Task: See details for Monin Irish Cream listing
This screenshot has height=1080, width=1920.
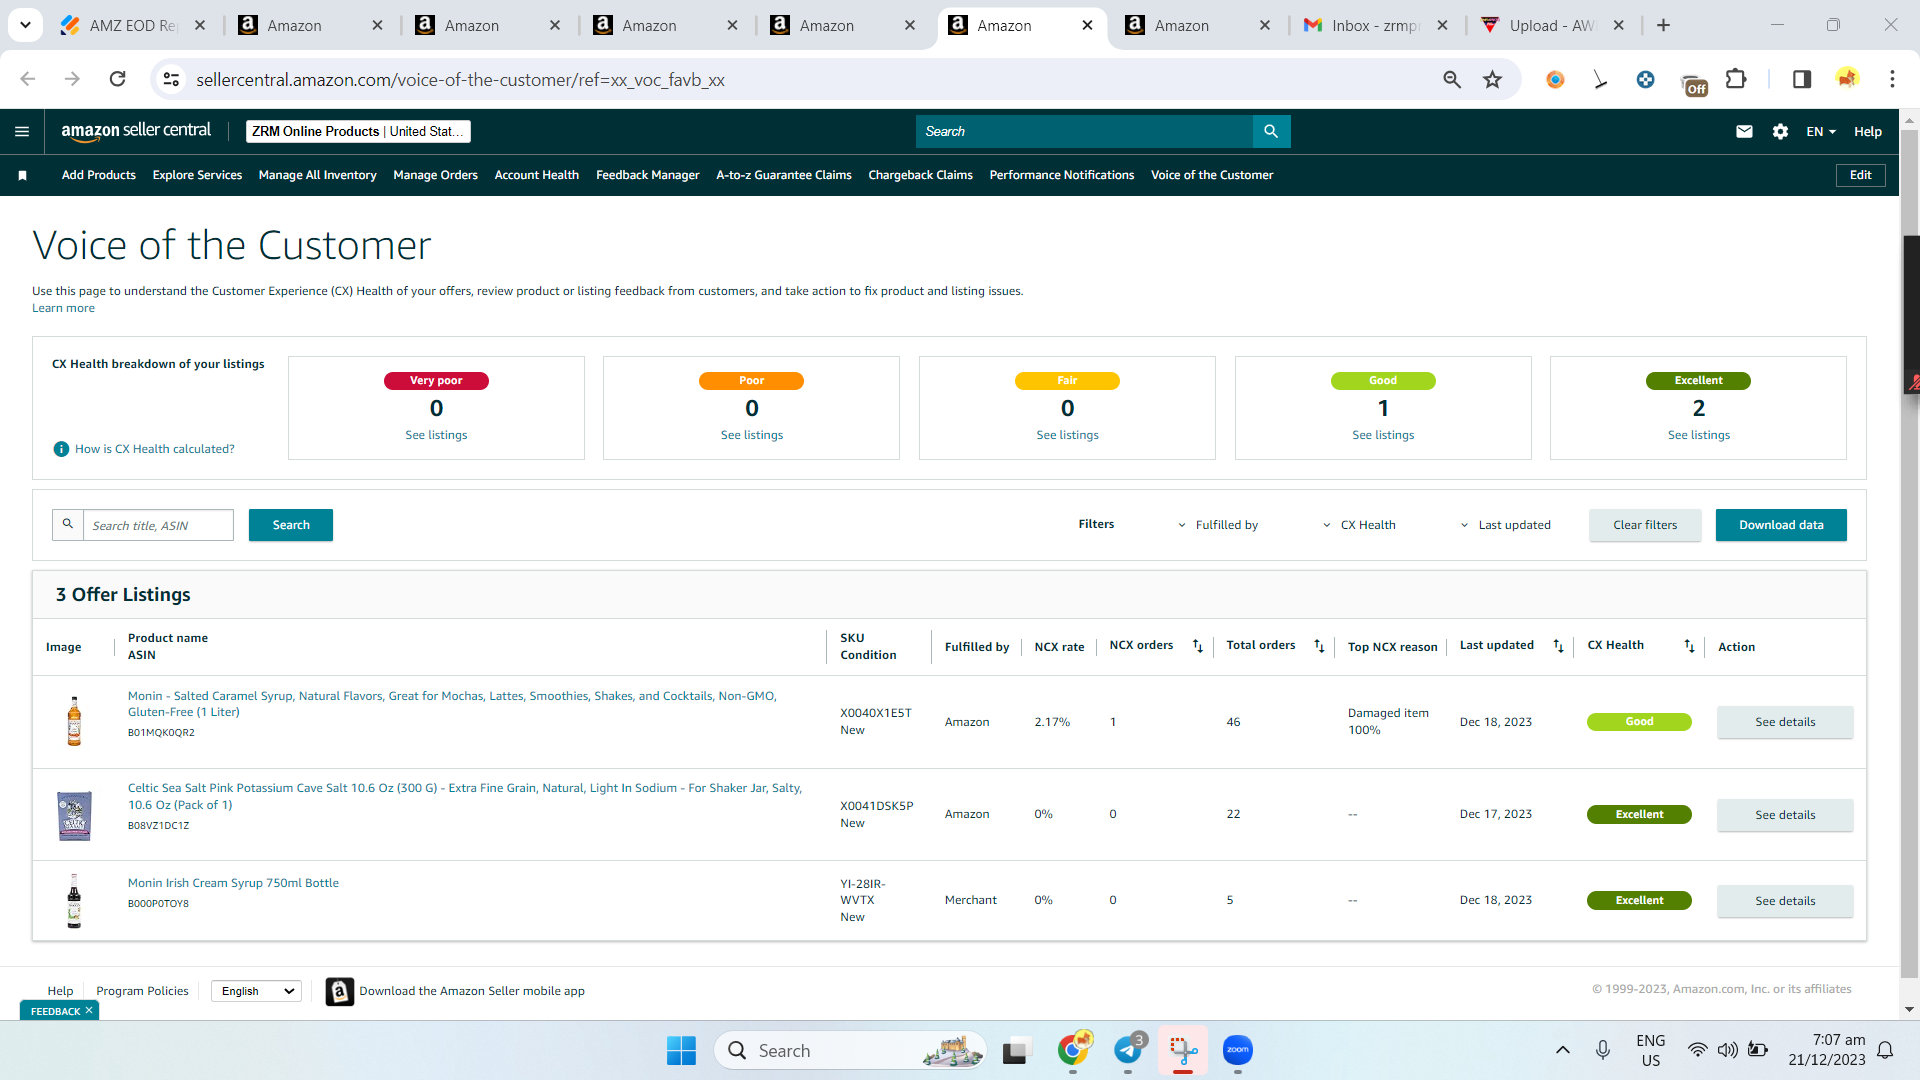Action: [1785, 901]
